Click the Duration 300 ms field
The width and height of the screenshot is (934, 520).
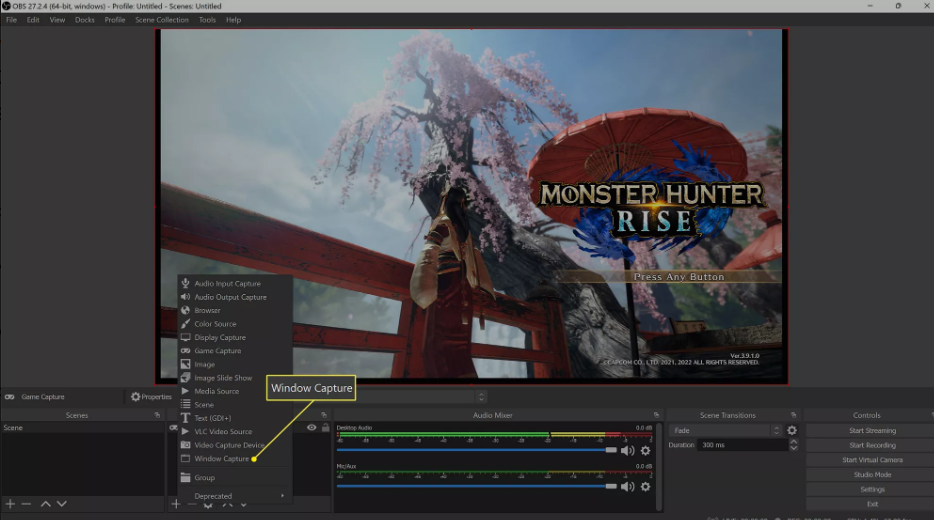[x=743, y=445]
